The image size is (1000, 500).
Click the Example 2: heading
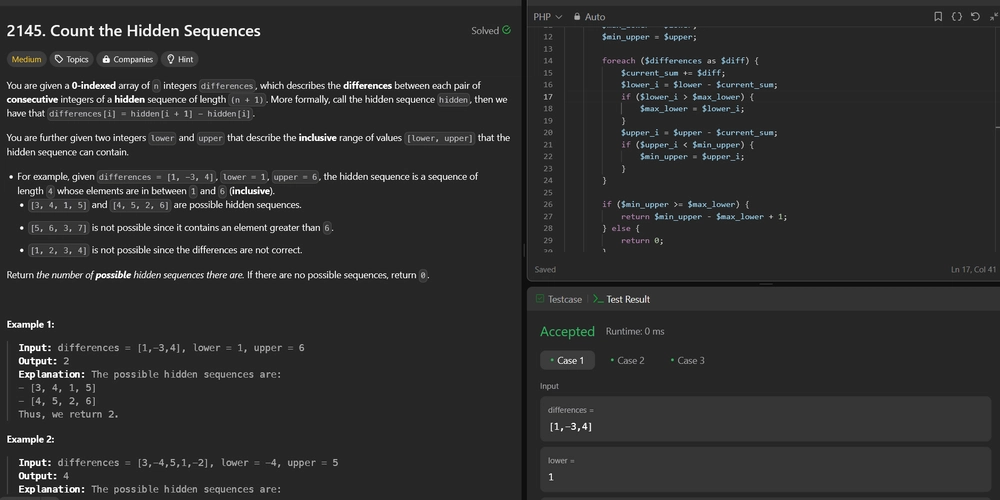tap(31, 439)
